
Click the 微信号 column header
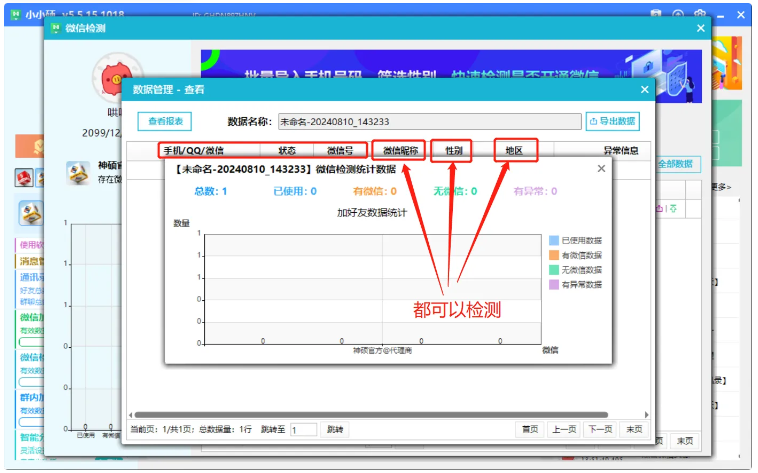coord(340,151)
